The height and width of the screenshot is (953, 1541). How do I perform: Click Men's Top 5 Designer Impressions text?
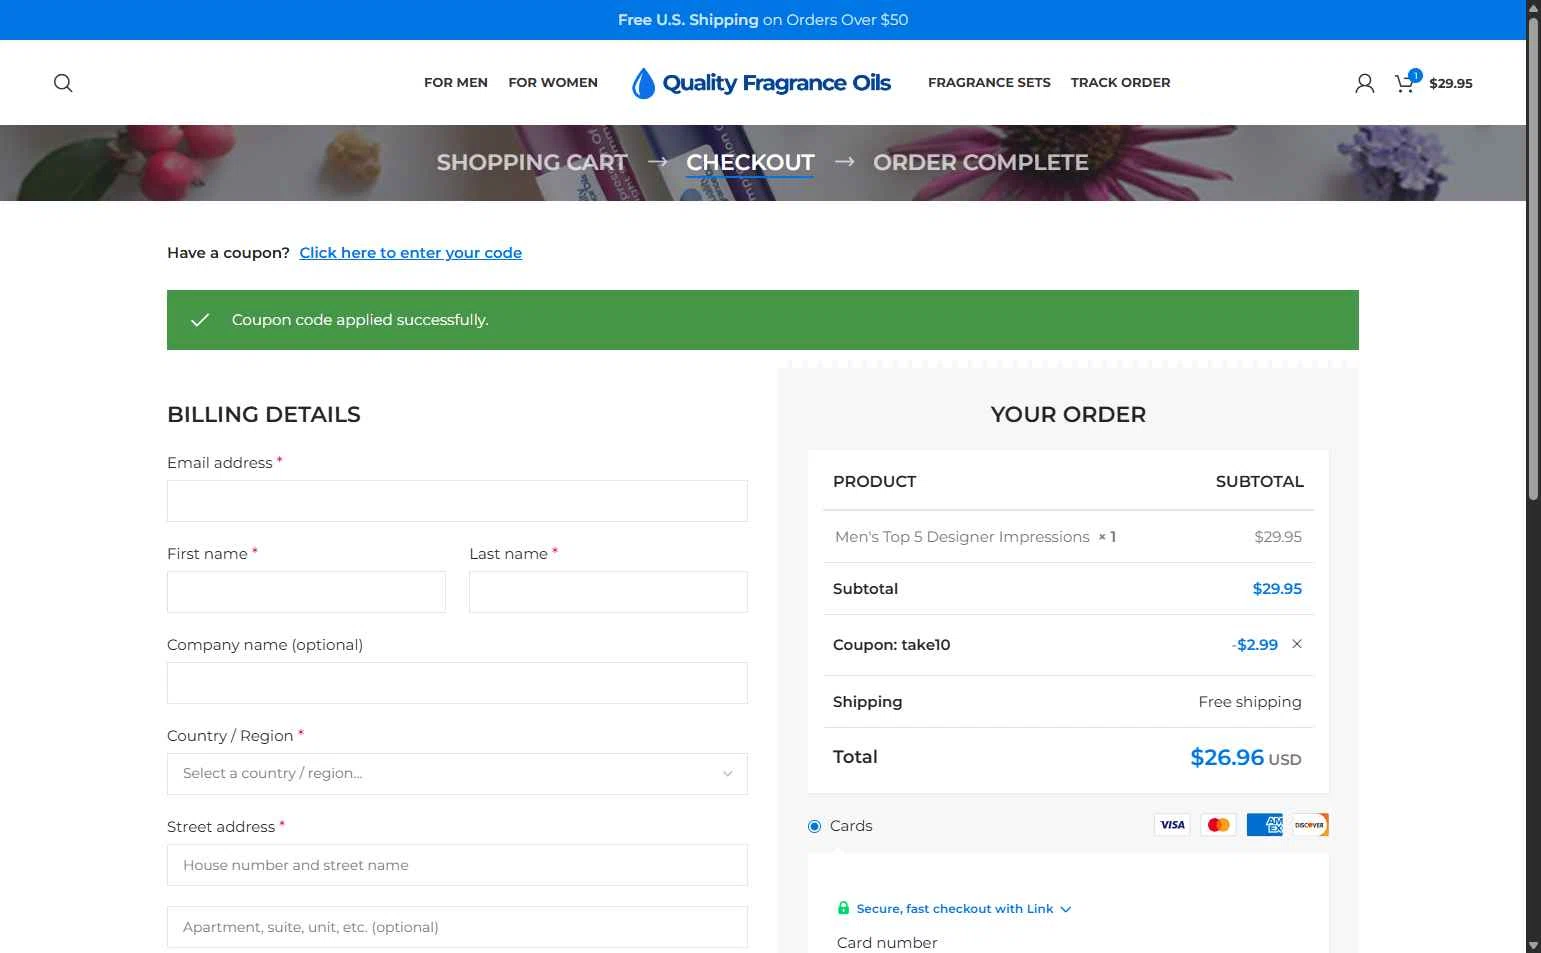(962, 537)
